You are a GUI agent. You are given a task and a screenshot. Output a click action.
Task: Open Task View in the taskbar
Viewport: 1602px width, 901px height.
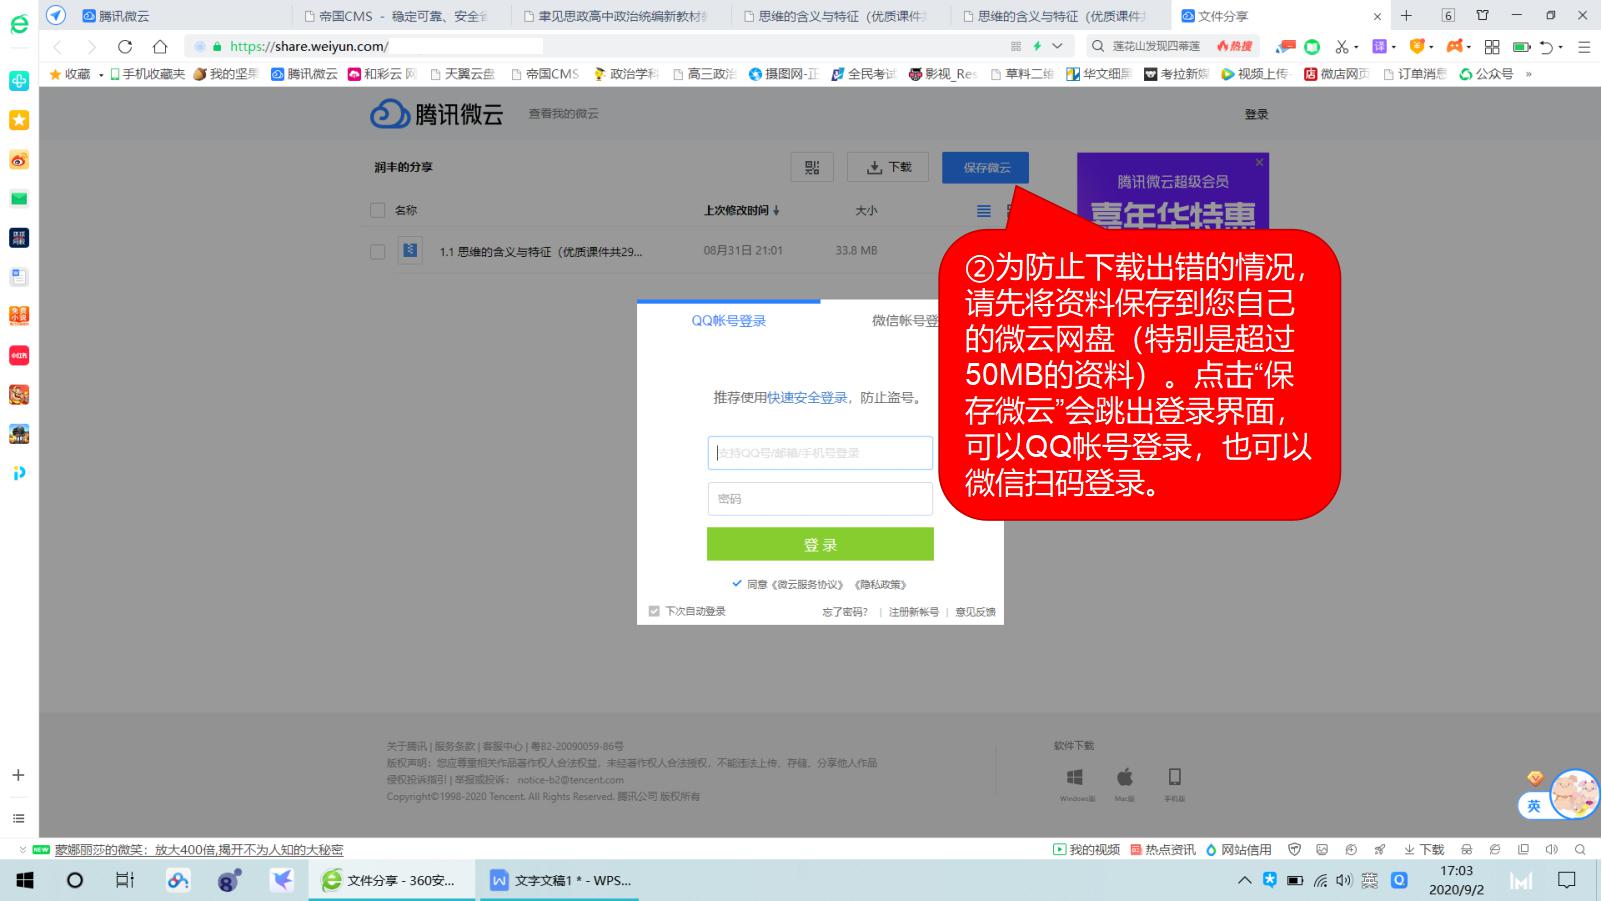tap(125, 880)
